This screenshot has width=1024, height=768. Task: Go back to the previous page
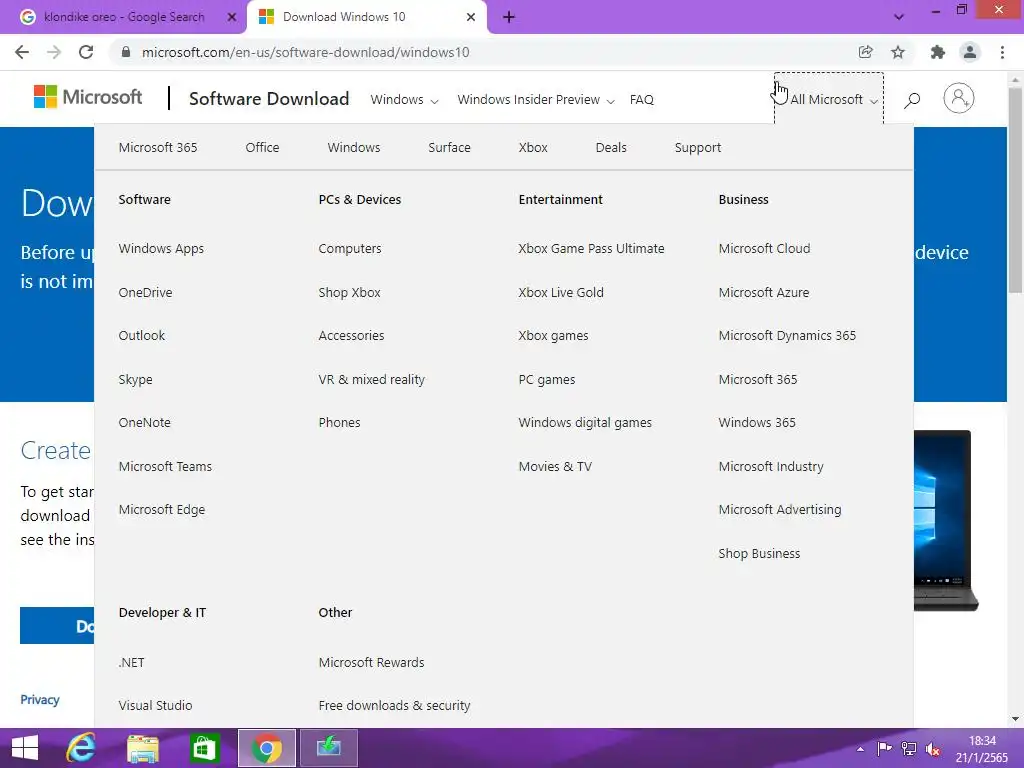click(x=22, y=52)
